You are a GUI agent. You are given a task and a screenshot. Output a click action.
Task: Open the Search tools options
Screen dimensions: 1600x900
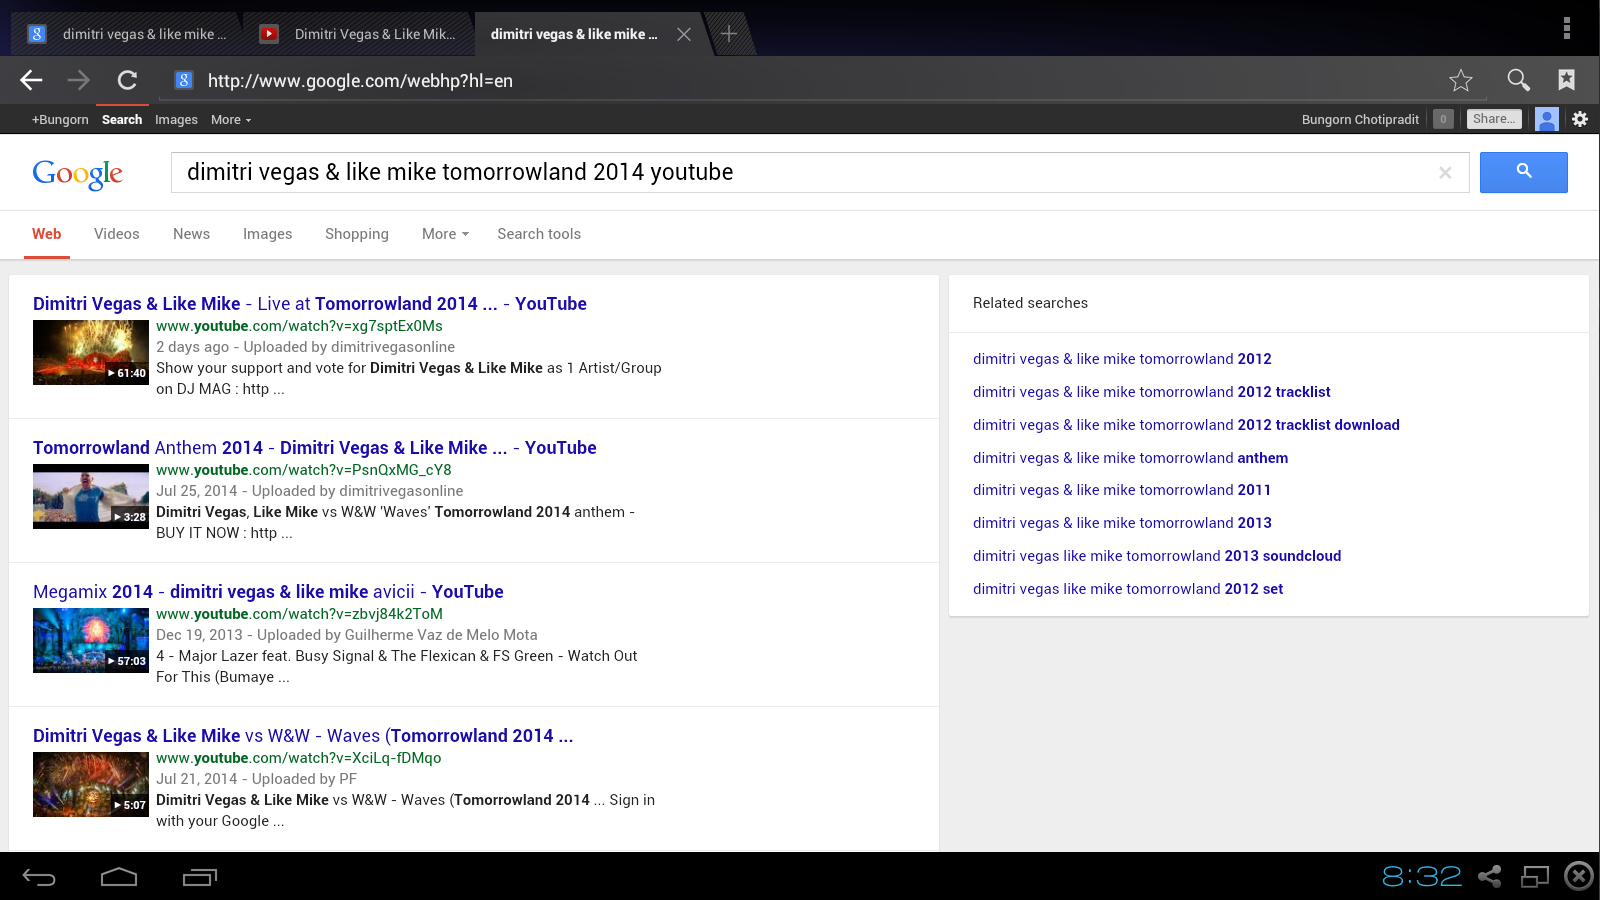tap(539, 234)
